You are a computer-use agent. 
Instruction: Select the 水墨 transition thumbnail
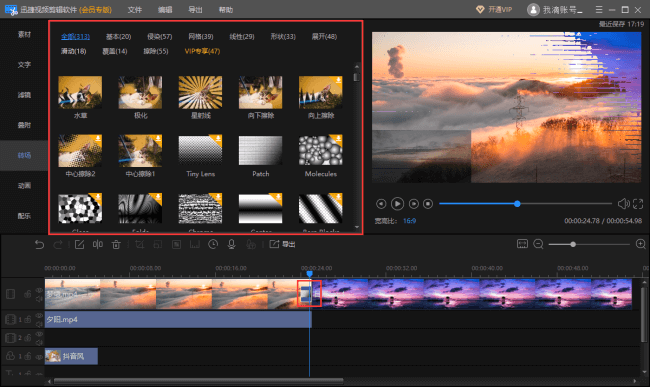[x=80, y=92]
